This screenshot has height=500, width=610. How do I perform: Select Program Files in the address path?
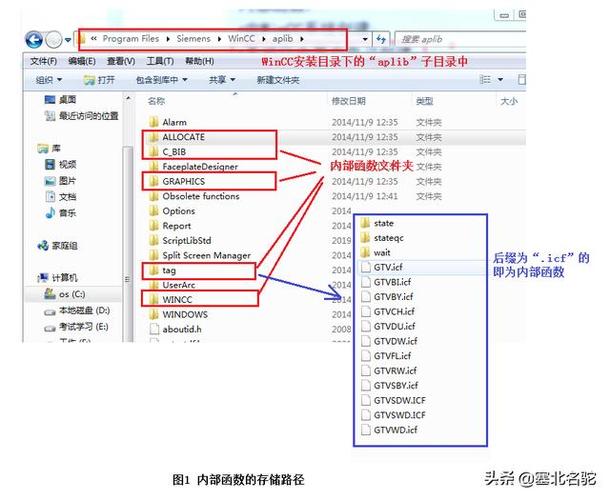(x=131, y=39)
